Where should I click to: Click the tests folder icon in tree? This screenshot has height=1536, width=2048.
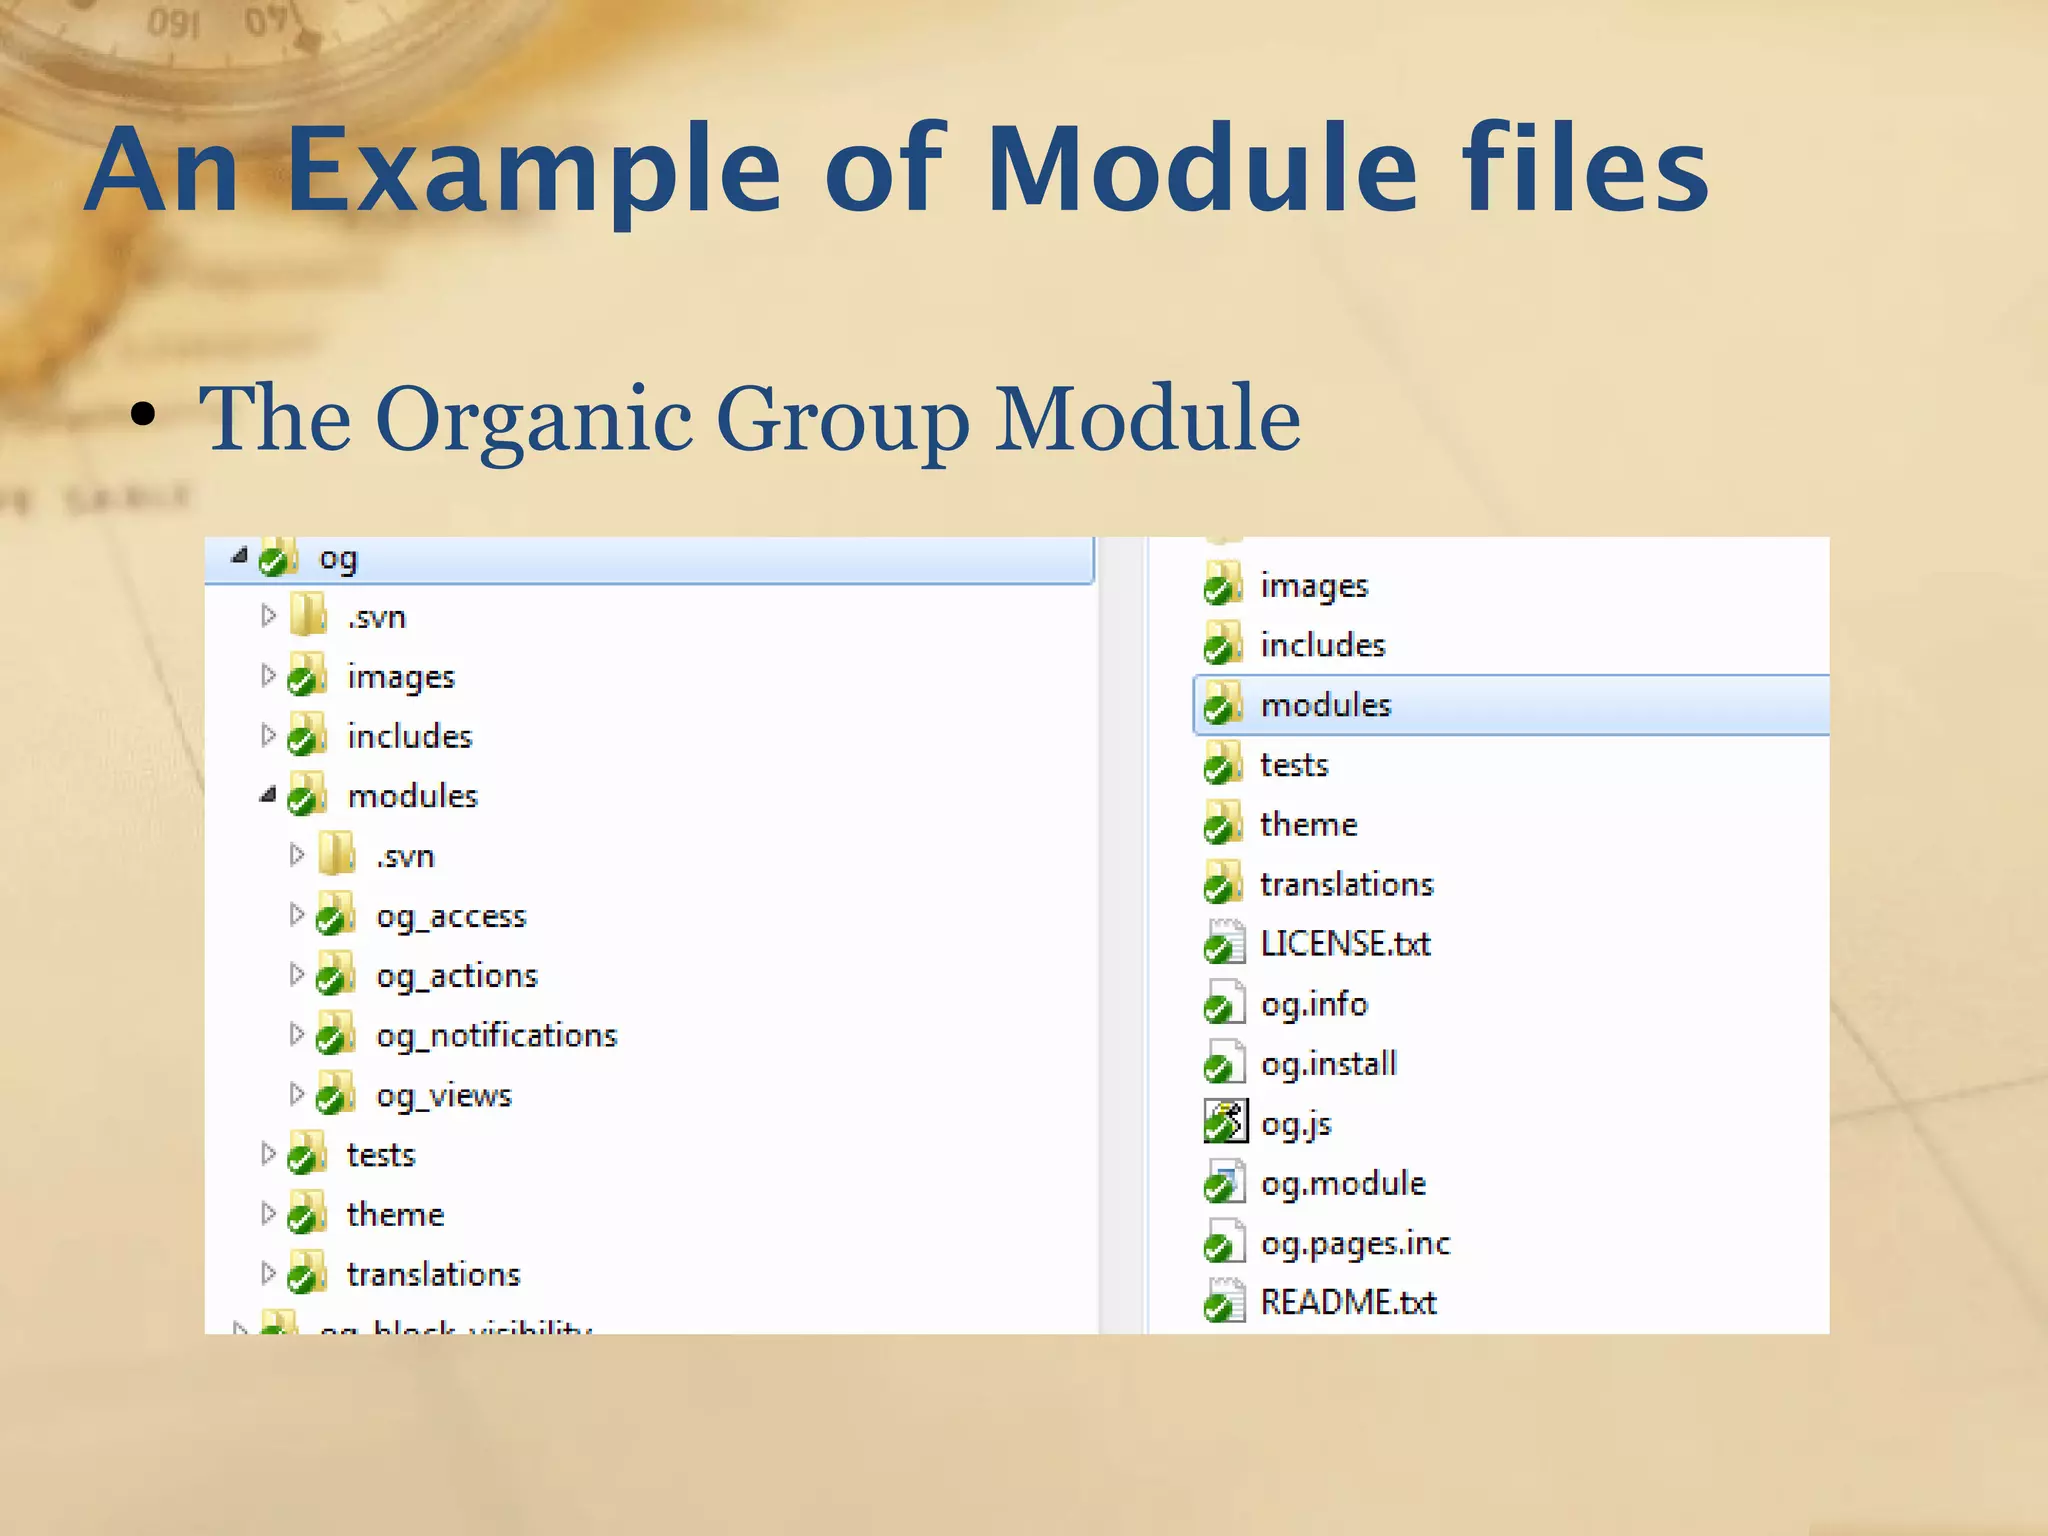pyautogui.click(x=307, y=1153)
